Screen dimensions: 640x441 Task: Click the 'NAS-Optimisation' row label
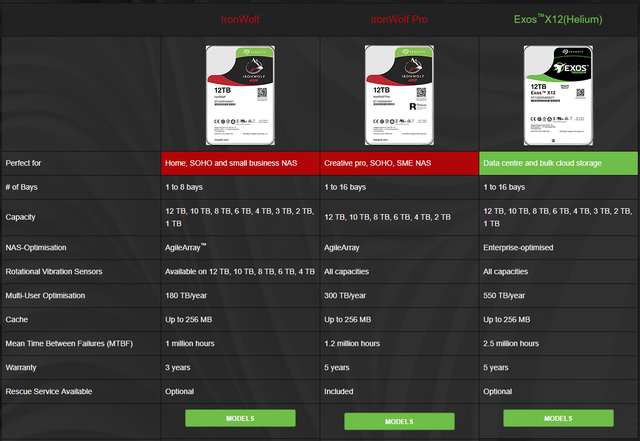click(36, 247)
